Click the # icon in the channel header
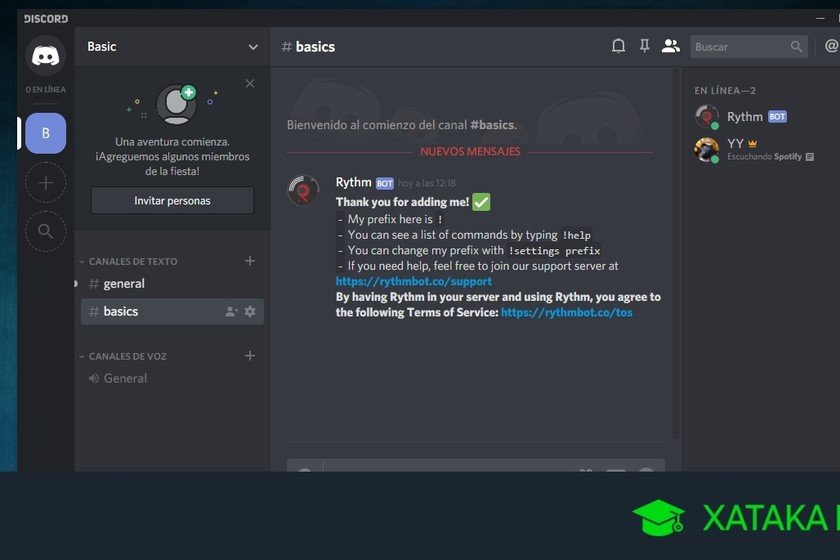 pos(287,47)
